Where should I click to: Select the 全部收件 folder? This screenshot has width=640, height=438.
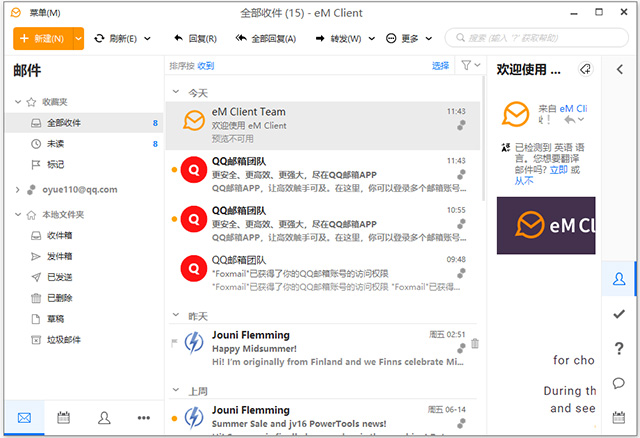coord(84,123)
